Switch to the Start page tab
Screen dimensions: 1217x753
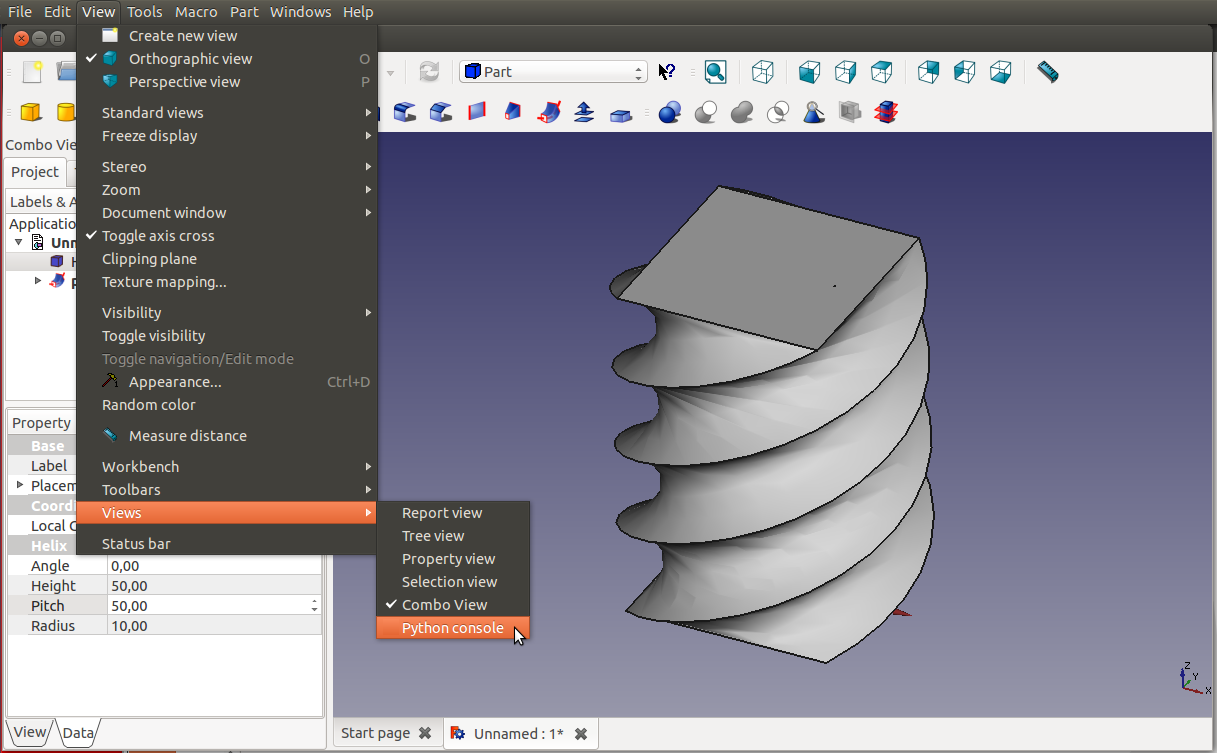tap(375, 733)
